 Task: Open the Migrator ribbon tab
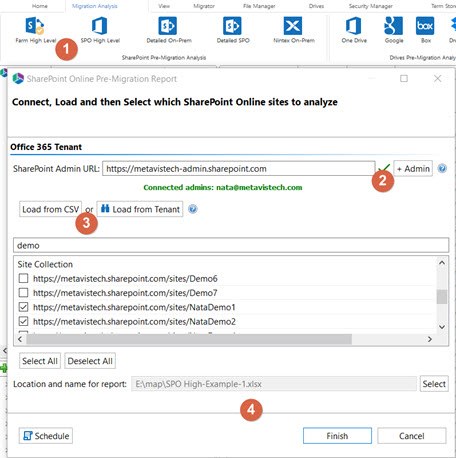coord(204,6)
